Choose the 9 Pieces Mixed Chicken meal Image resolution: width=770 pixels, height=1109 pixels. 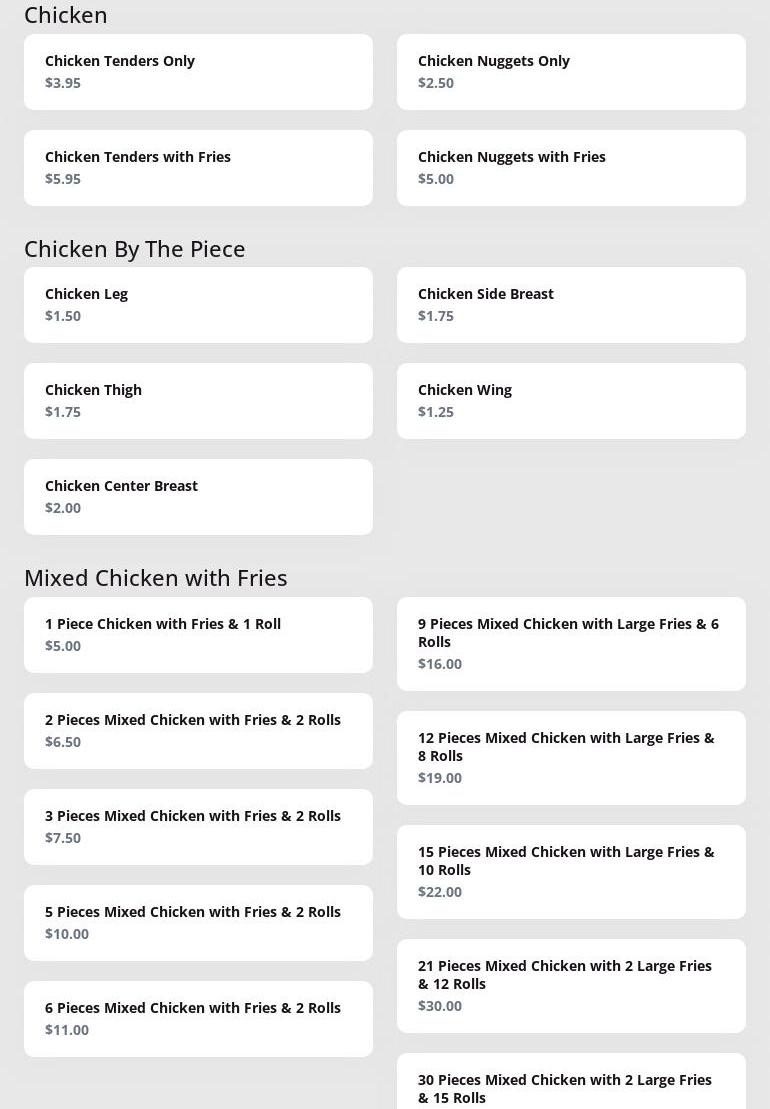pos(571,644)
